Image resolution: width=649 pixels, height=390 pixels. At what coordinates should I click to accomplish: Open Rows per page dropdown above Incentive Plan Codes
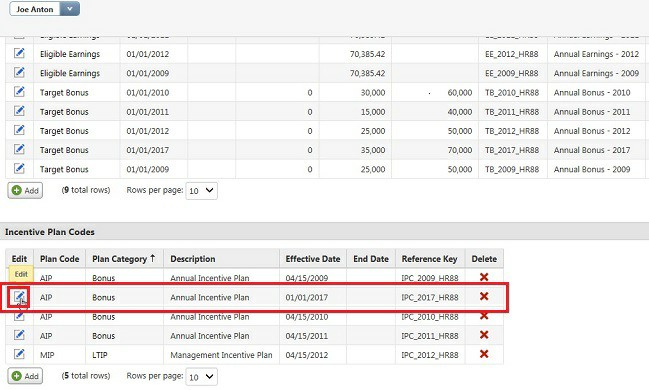coord(202,190)
